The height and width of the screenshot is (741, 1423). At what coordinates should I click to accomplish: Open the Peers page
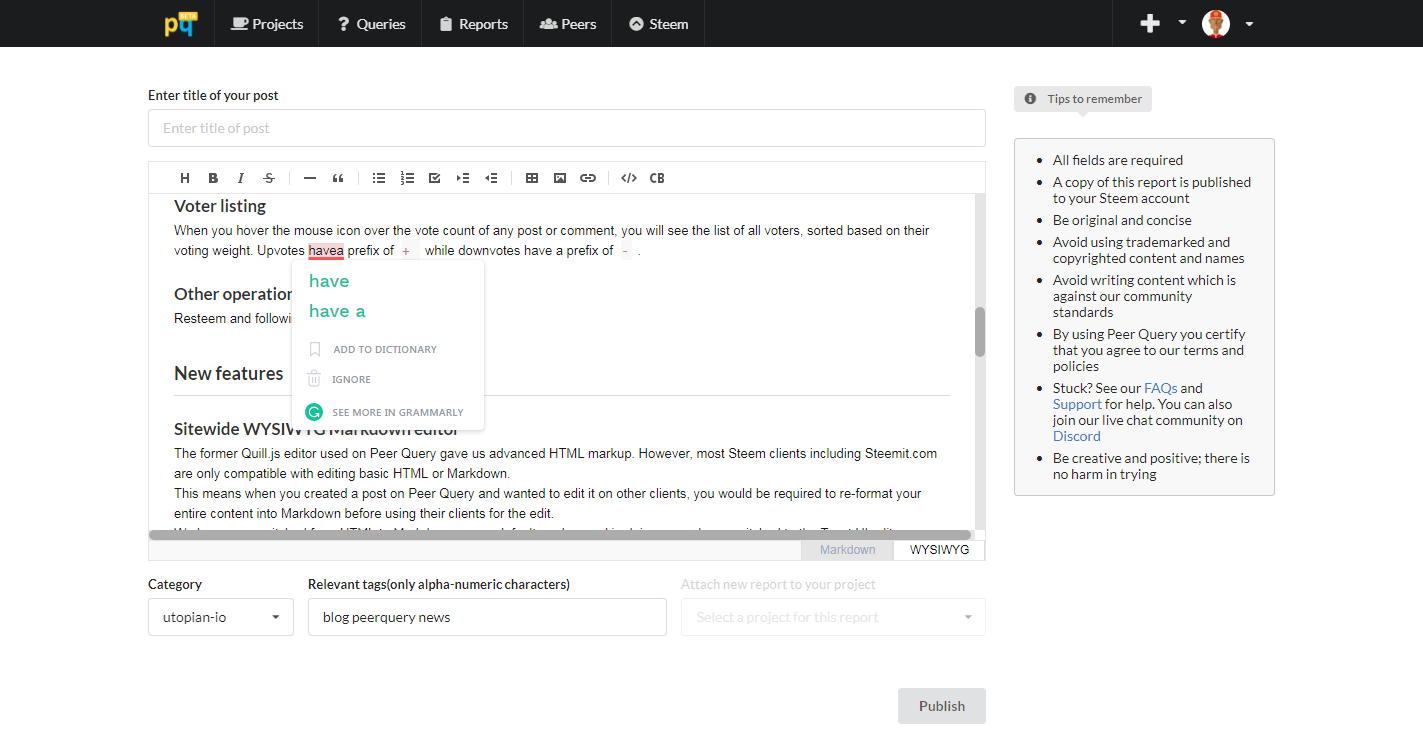(568, 24)
